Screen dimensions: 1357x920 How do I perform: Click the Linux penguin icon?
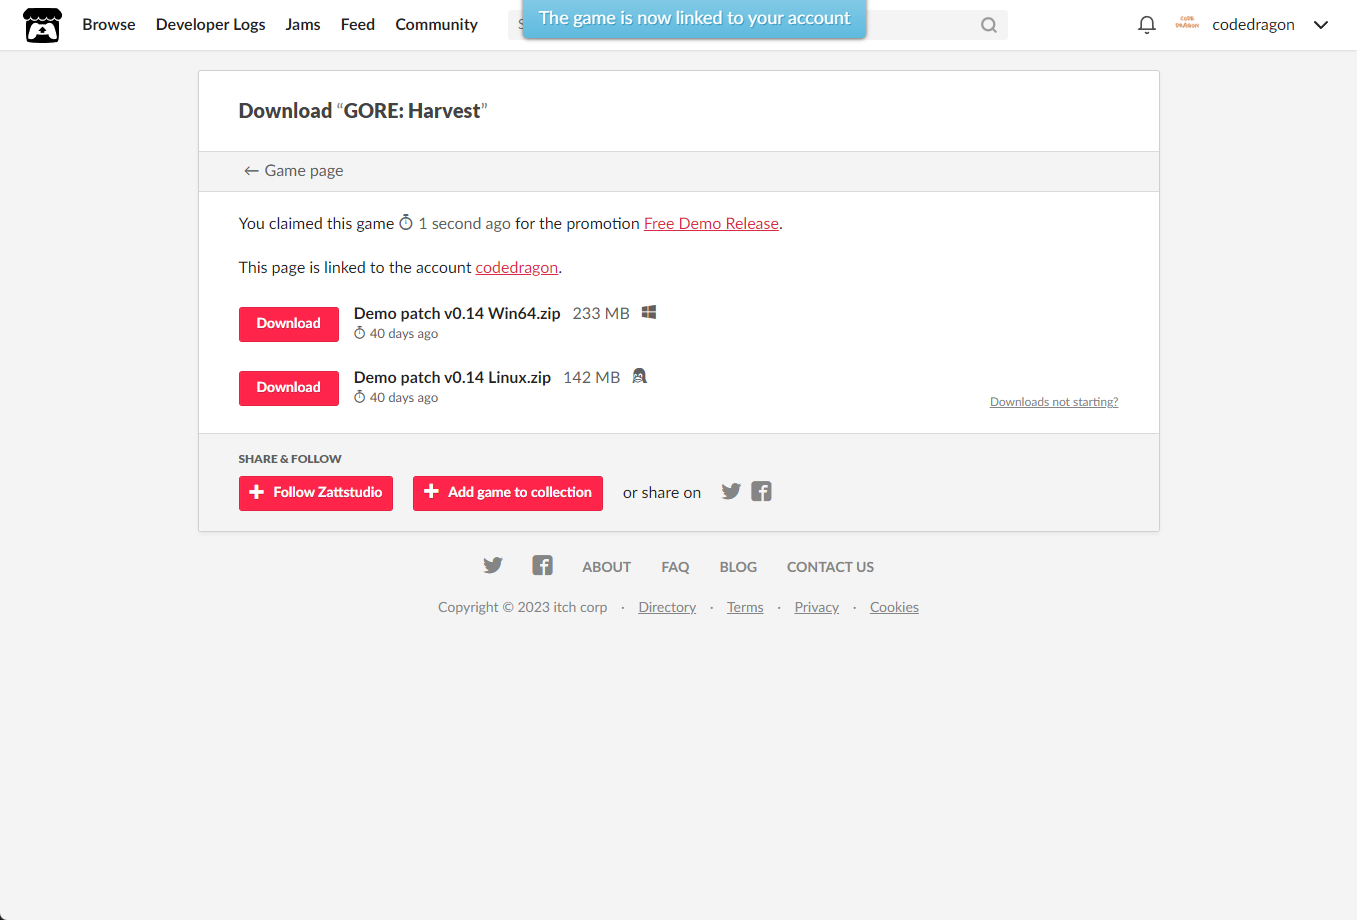tap(640, 376)
